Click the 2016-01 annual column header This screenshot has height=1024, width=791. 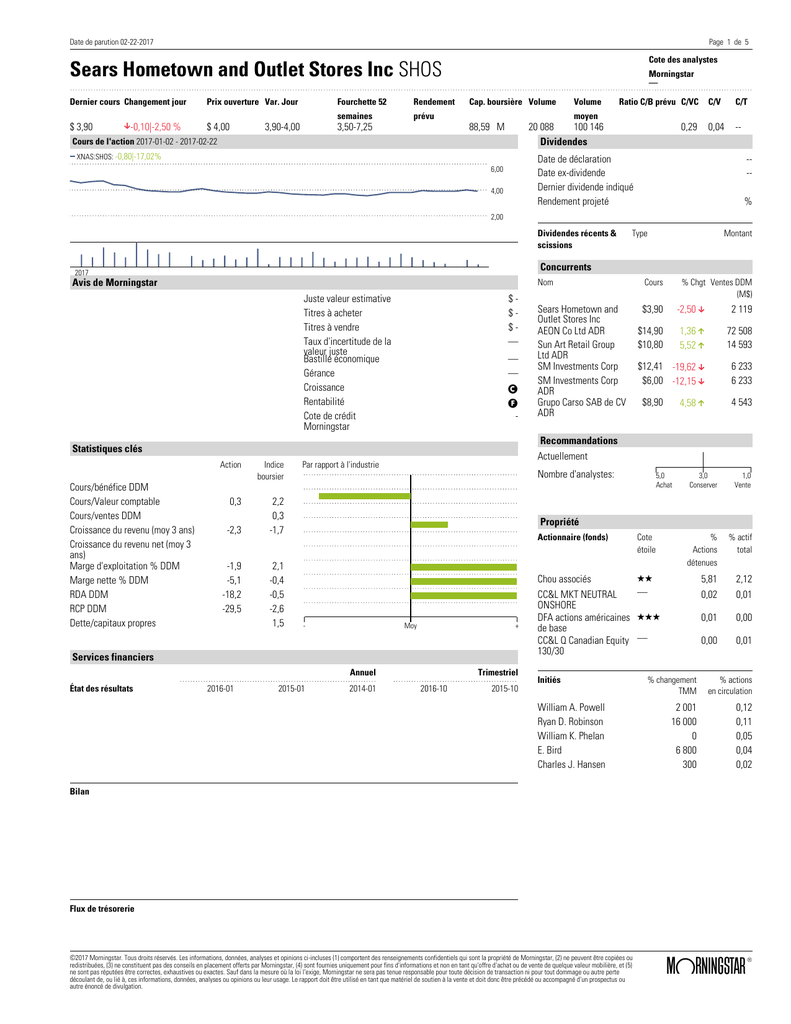[x=220, y=689]
